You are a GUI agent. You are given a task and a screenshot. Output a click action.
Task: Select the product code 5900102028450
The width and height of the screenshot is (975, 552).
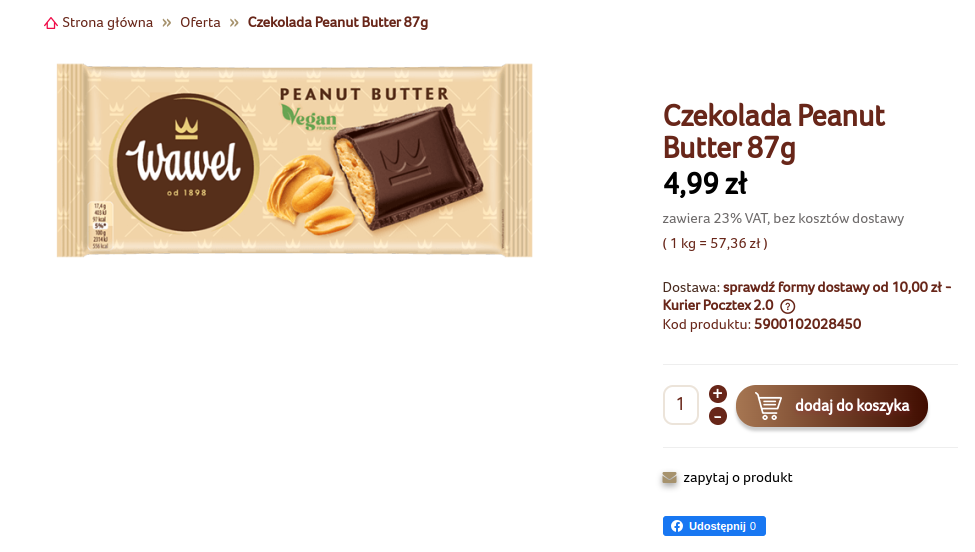point(807,324)
